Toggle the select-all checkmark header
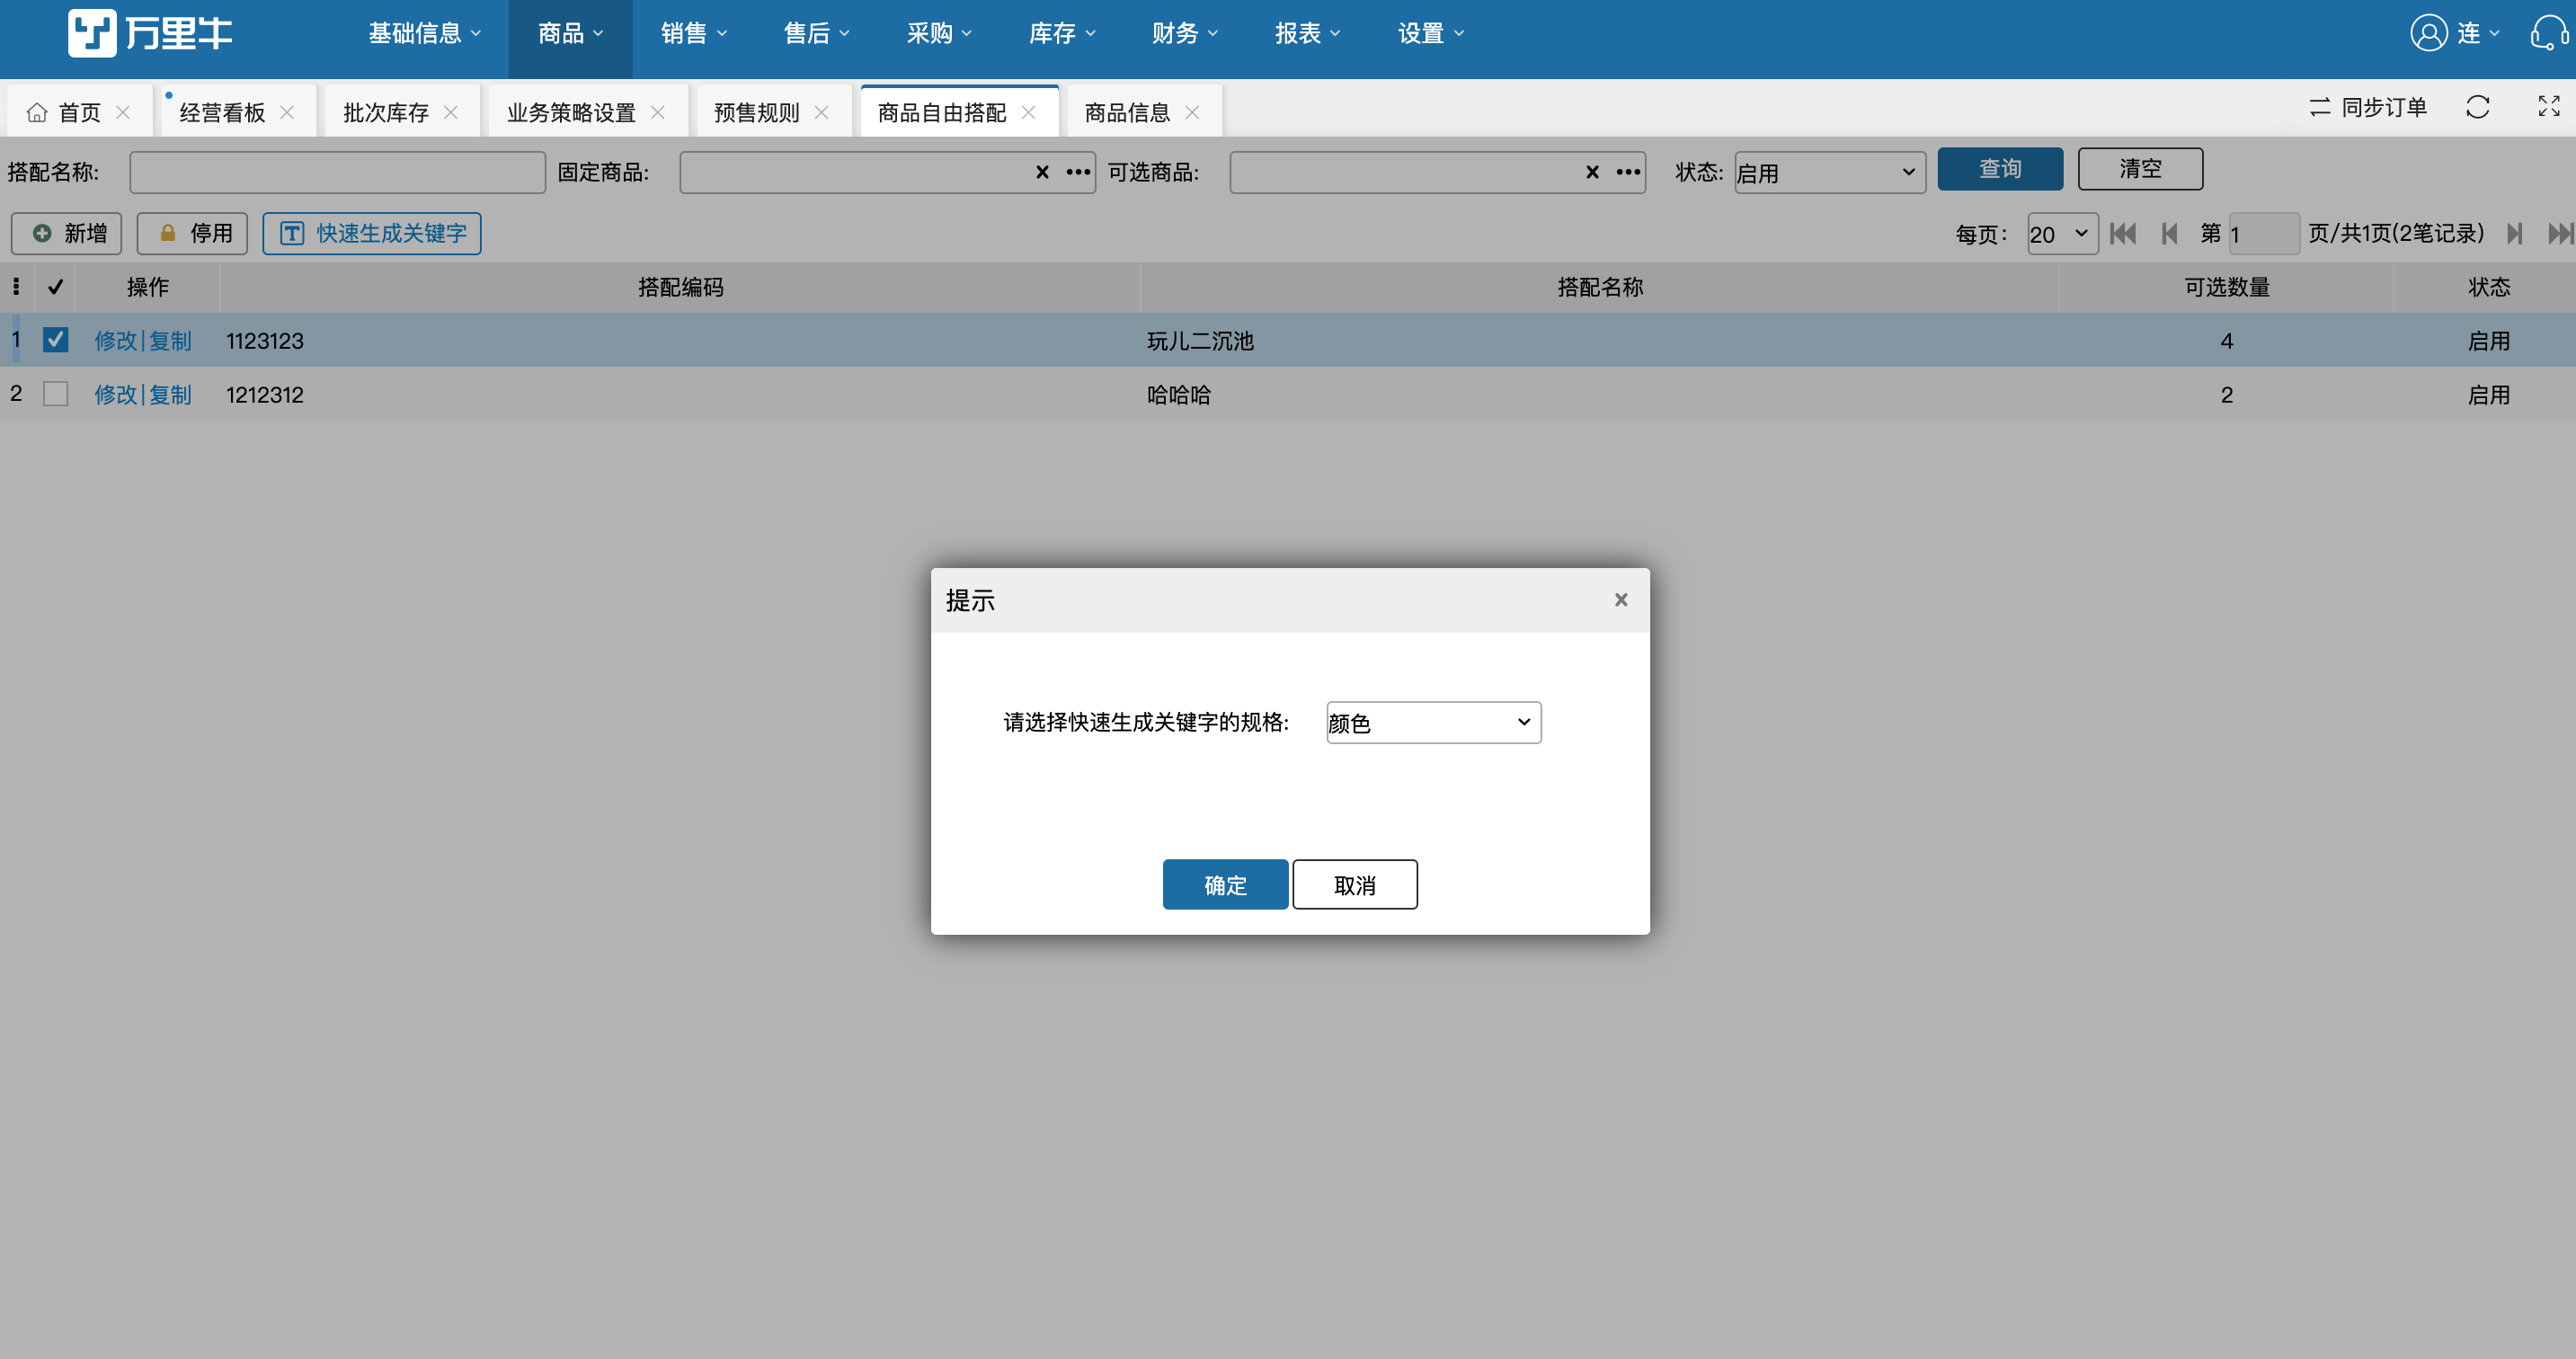This screenshot has height=1359, width=2576. tap(56, 287)
